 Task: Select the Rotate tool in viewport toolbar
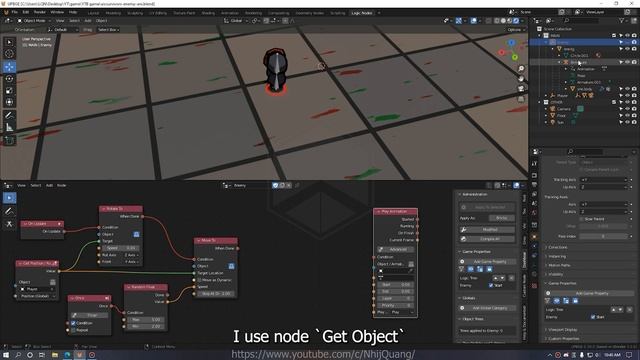[10, 79]
